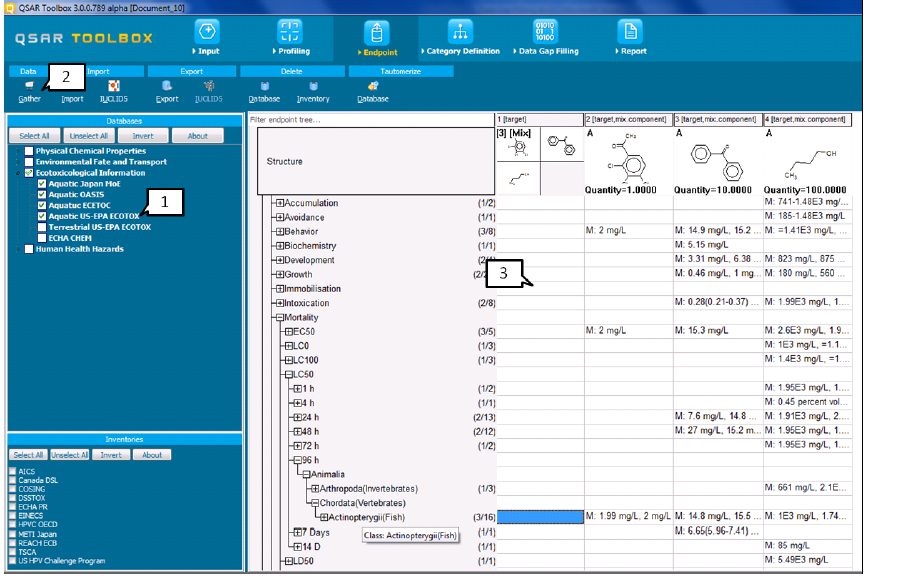This screenshot has height=576, width=905.
Task: Expand the Biochemistry endpoint node
Action: click(x=280, y=246)
